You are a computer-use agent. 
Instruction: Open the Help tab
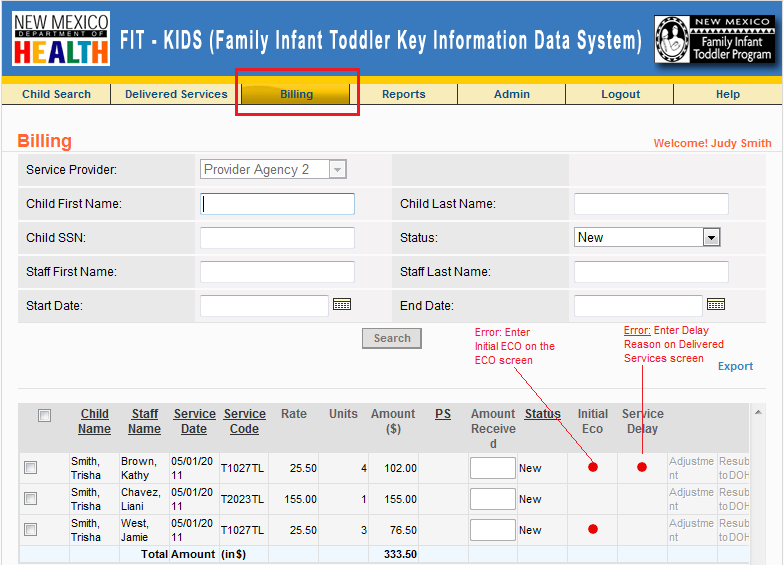tap(728, 94)
